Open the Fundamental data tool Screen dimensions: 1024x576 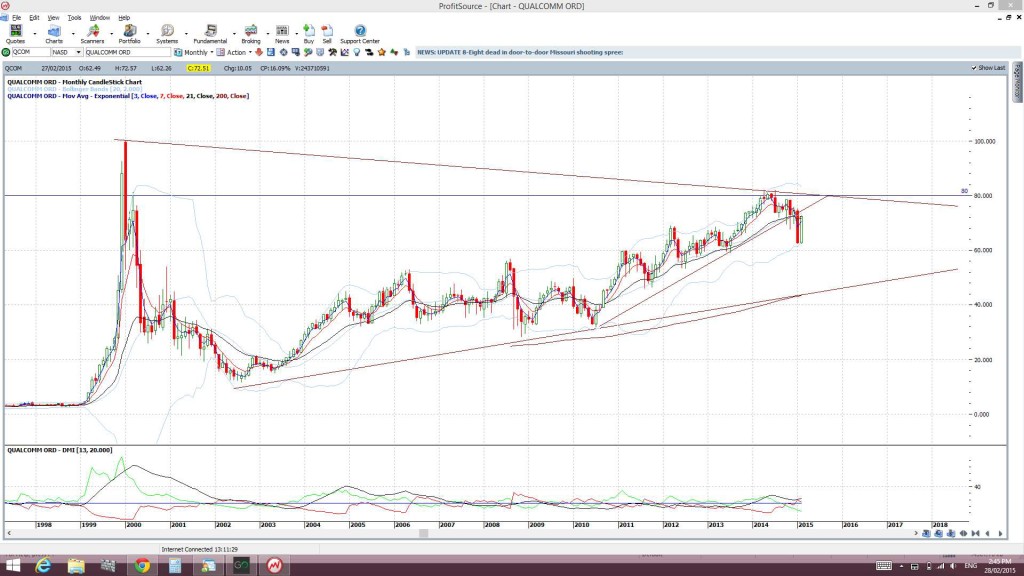(210, 34)
